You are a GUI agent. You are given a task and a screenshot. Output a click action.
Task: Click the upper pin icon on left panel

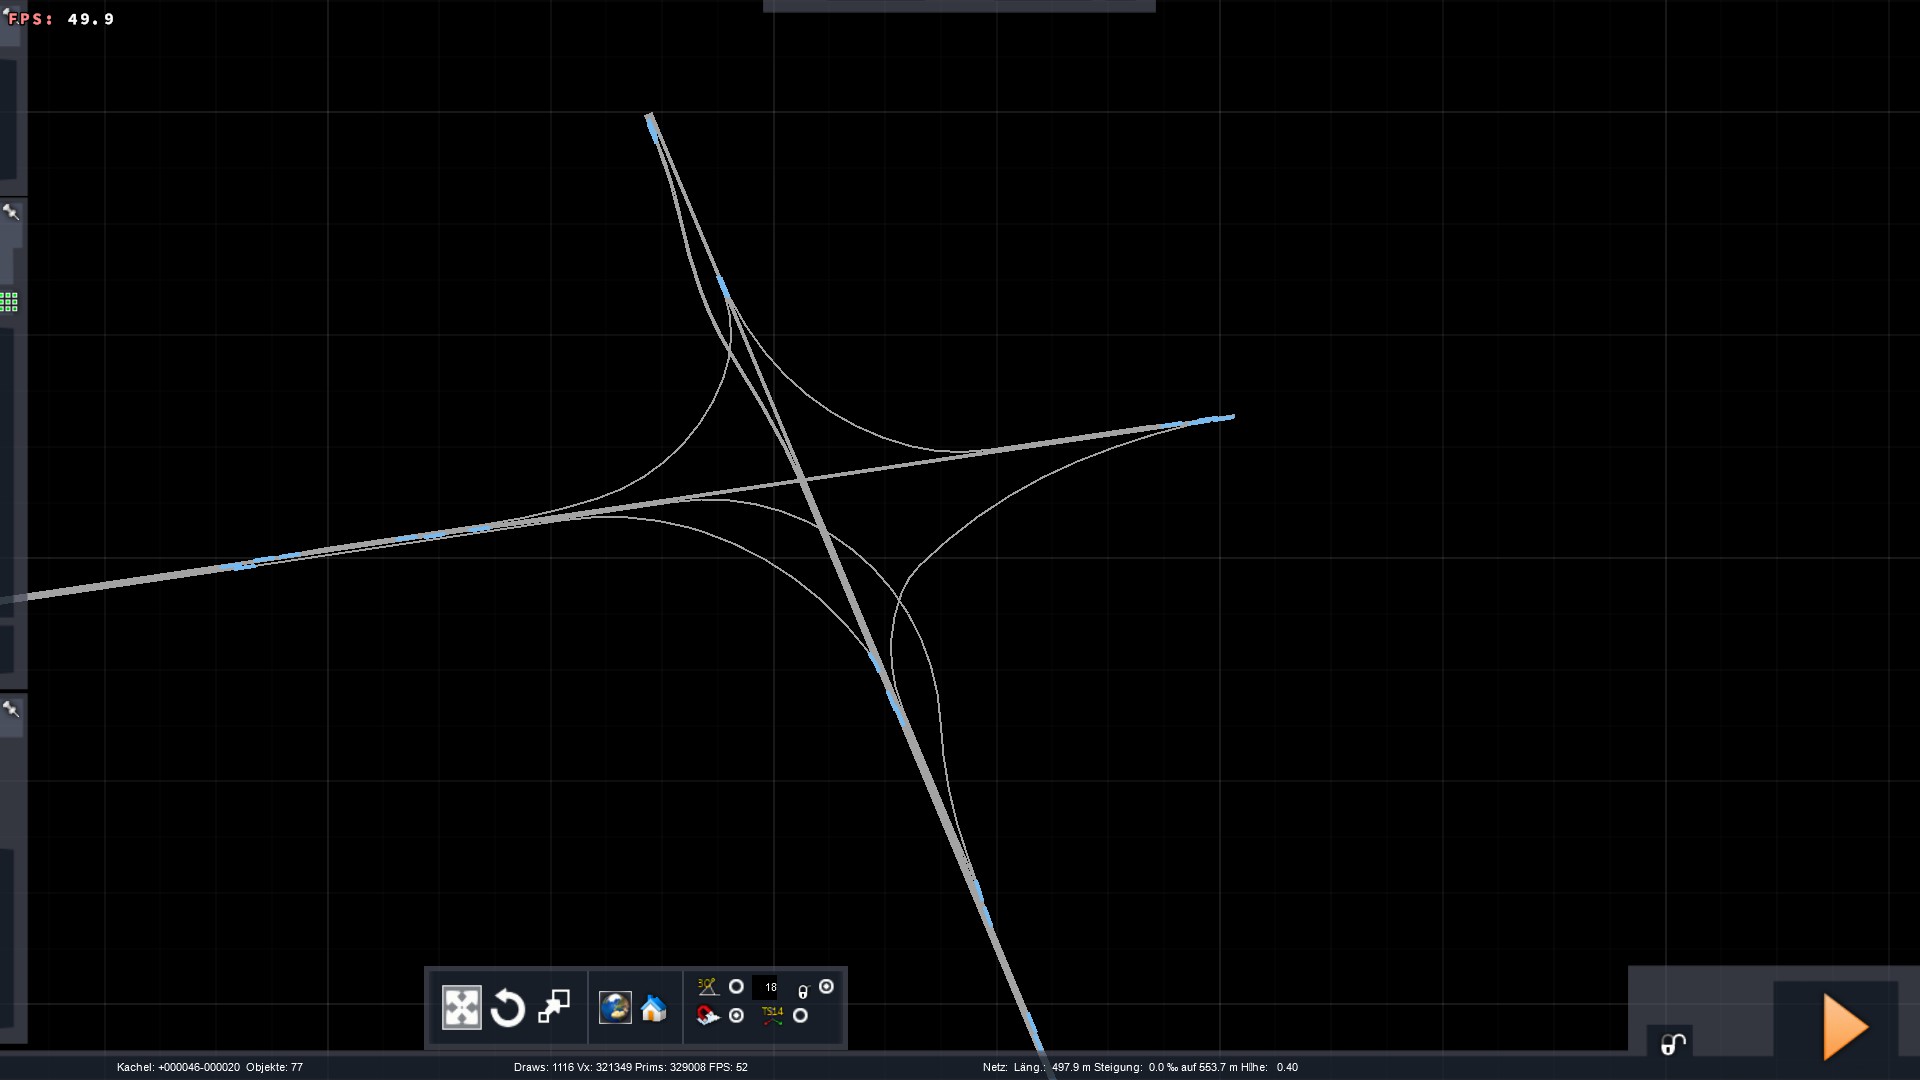[11, 212]
